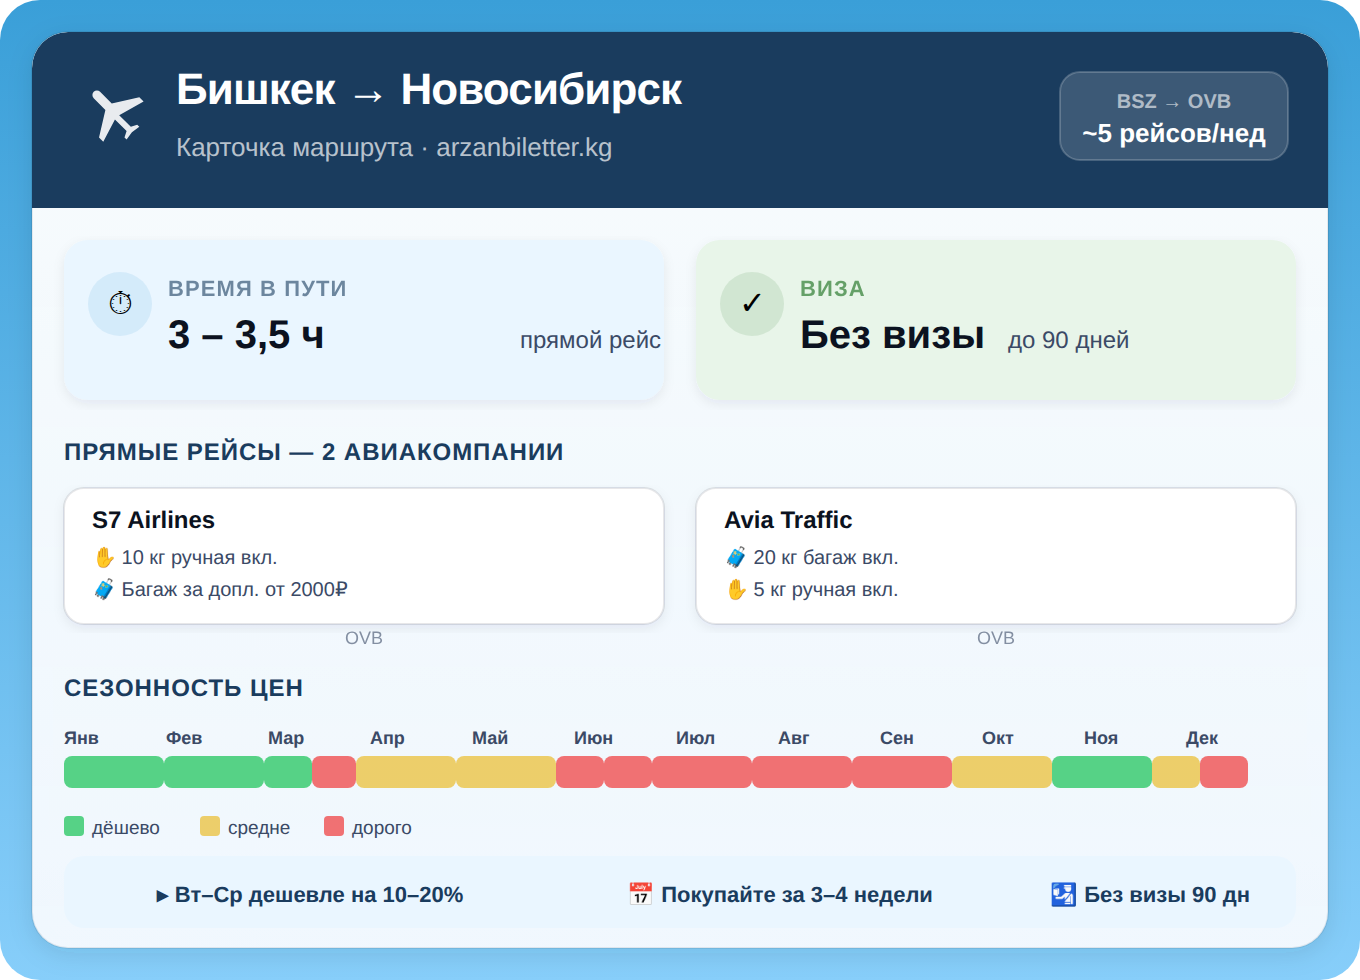Screen dimensions: 1360x980
Task: Click the '~5 рейсов/нед' button
Action: 1173,131
